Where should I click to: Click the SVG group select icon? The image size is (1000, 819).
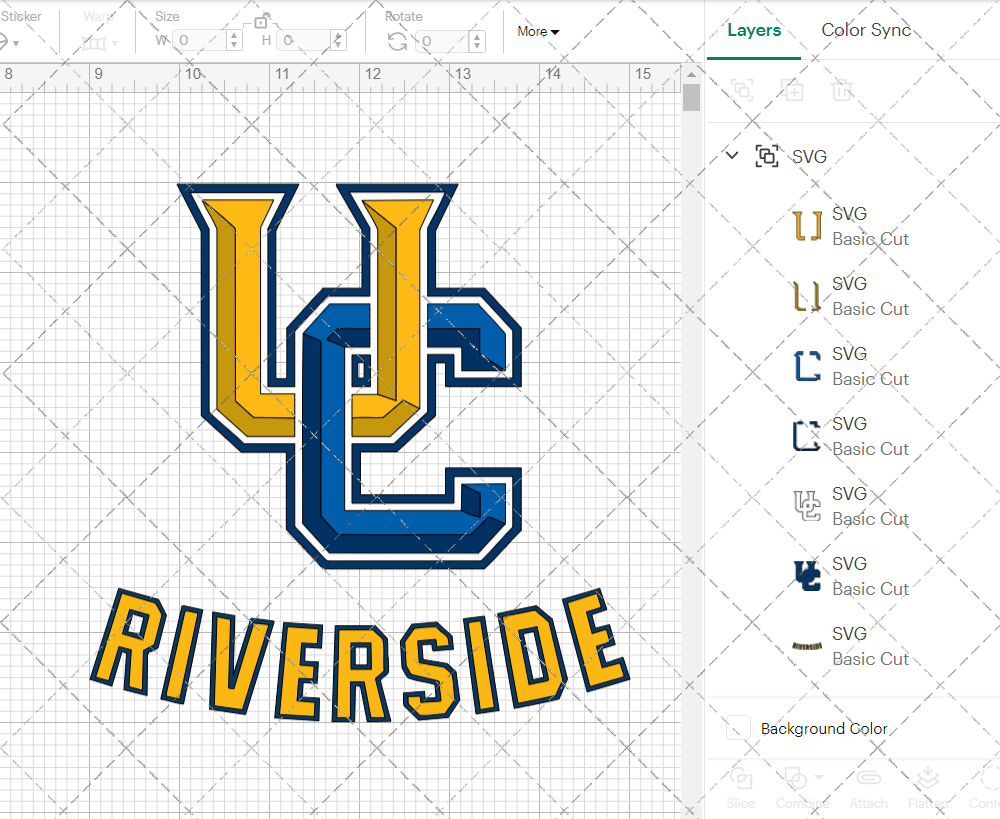(766, 156)
